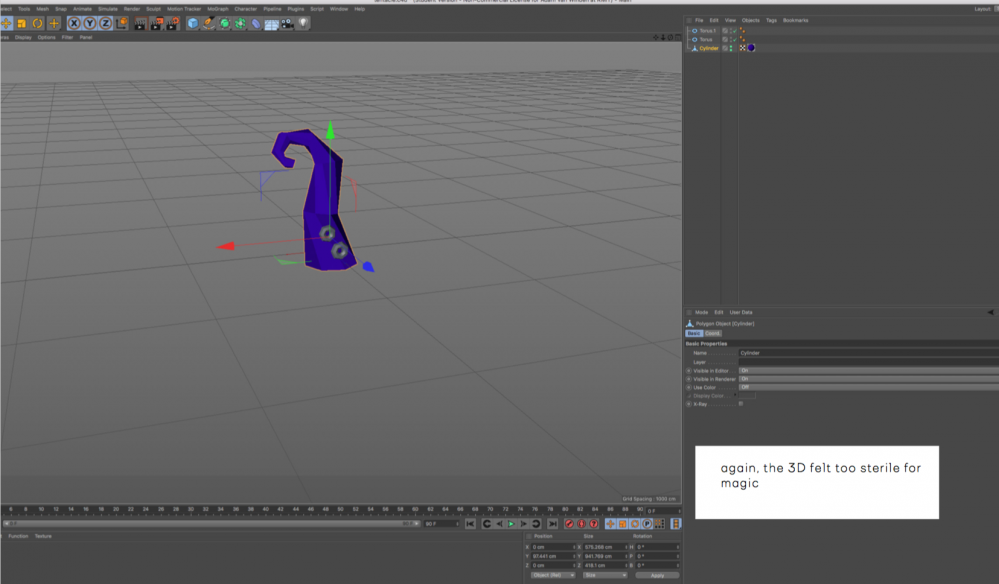
Task: Add a Cube primitive object
Action: coord(192,24)
